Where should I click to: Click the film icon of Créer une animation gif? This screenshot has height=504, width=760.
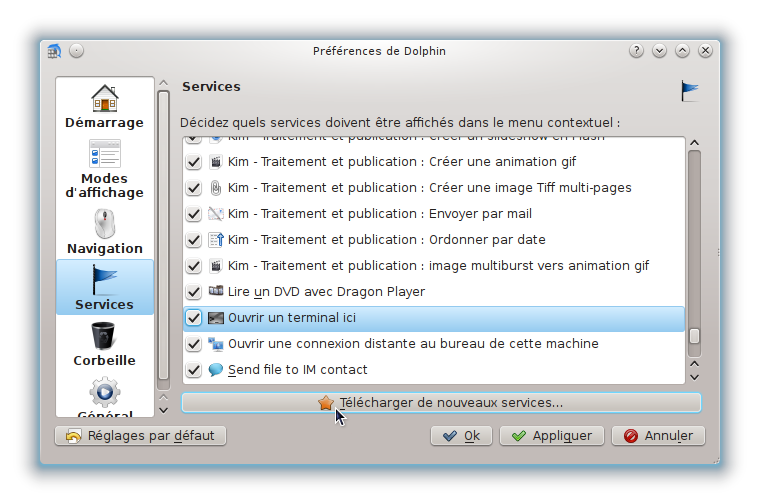pos(216,162)
